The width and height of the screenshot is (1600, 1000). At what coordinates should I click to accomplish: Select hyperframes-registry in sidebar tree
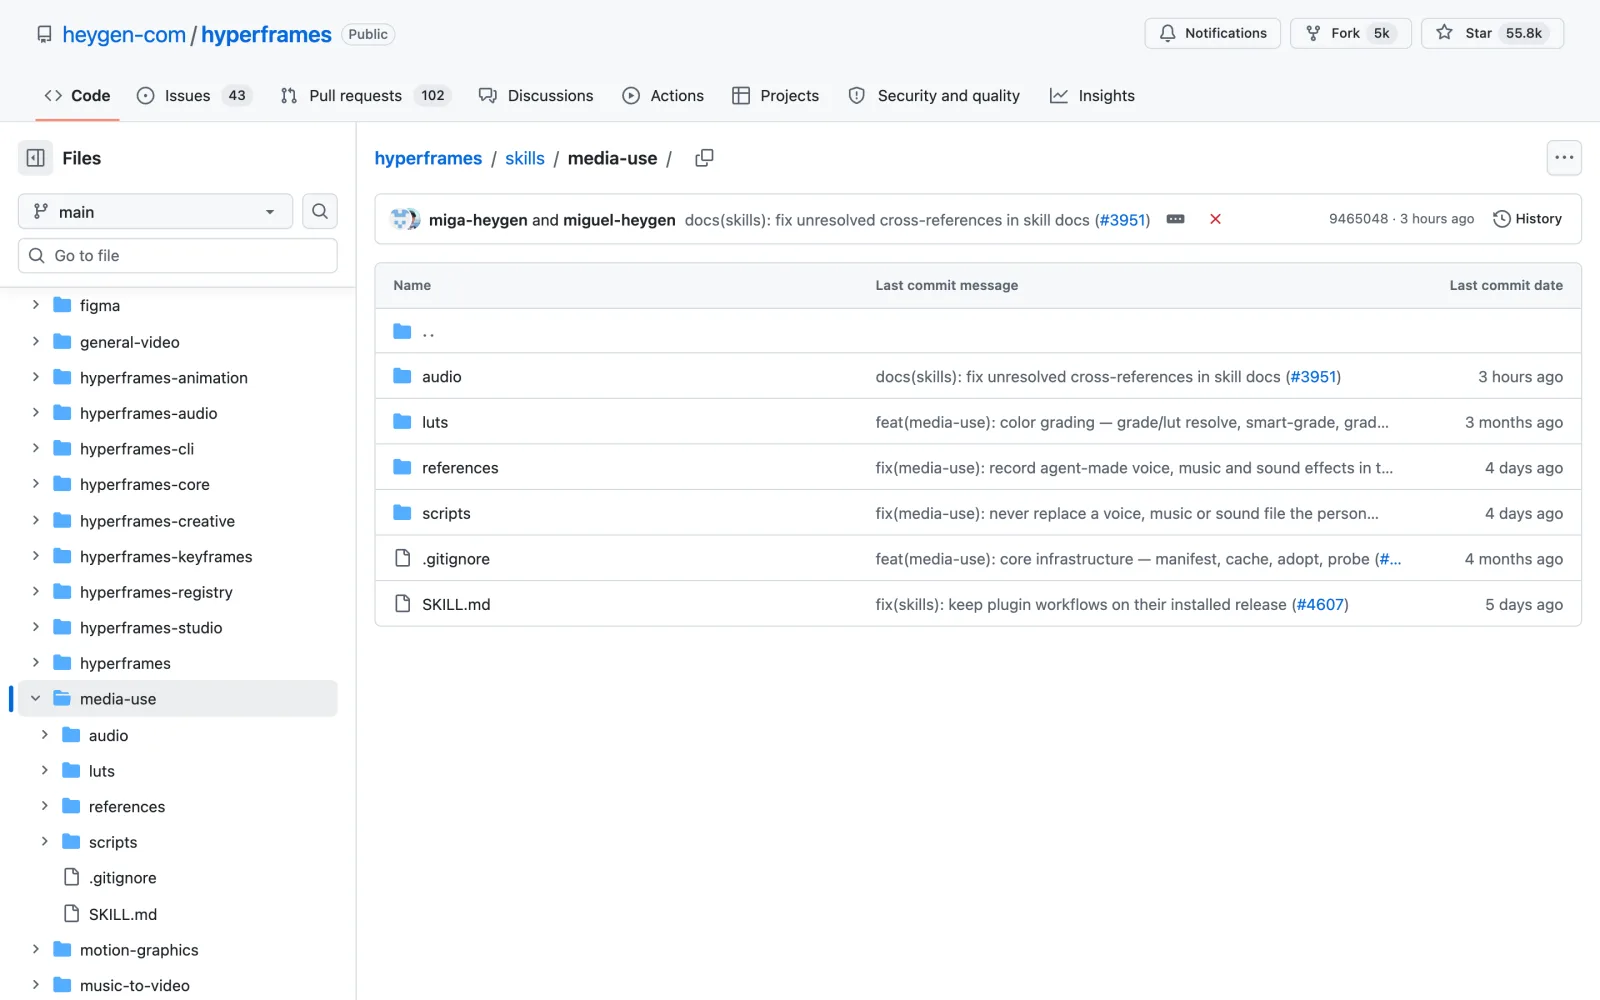coord(156,592)
